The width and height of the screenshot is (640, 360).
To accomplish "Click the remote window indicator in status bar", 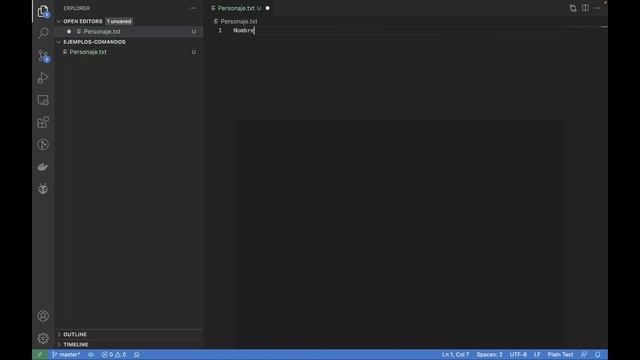I will coord(40,355).
